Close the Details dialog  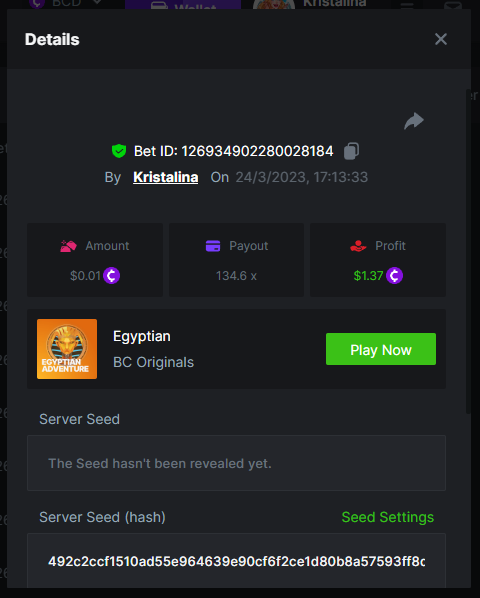click(x=441, y=39)
